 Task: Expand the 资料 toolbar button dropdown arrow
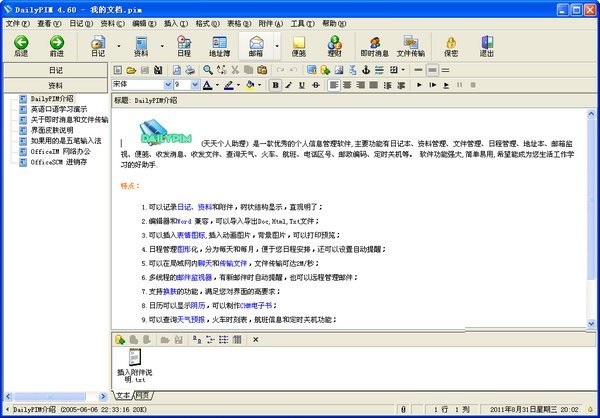[162, 46]
